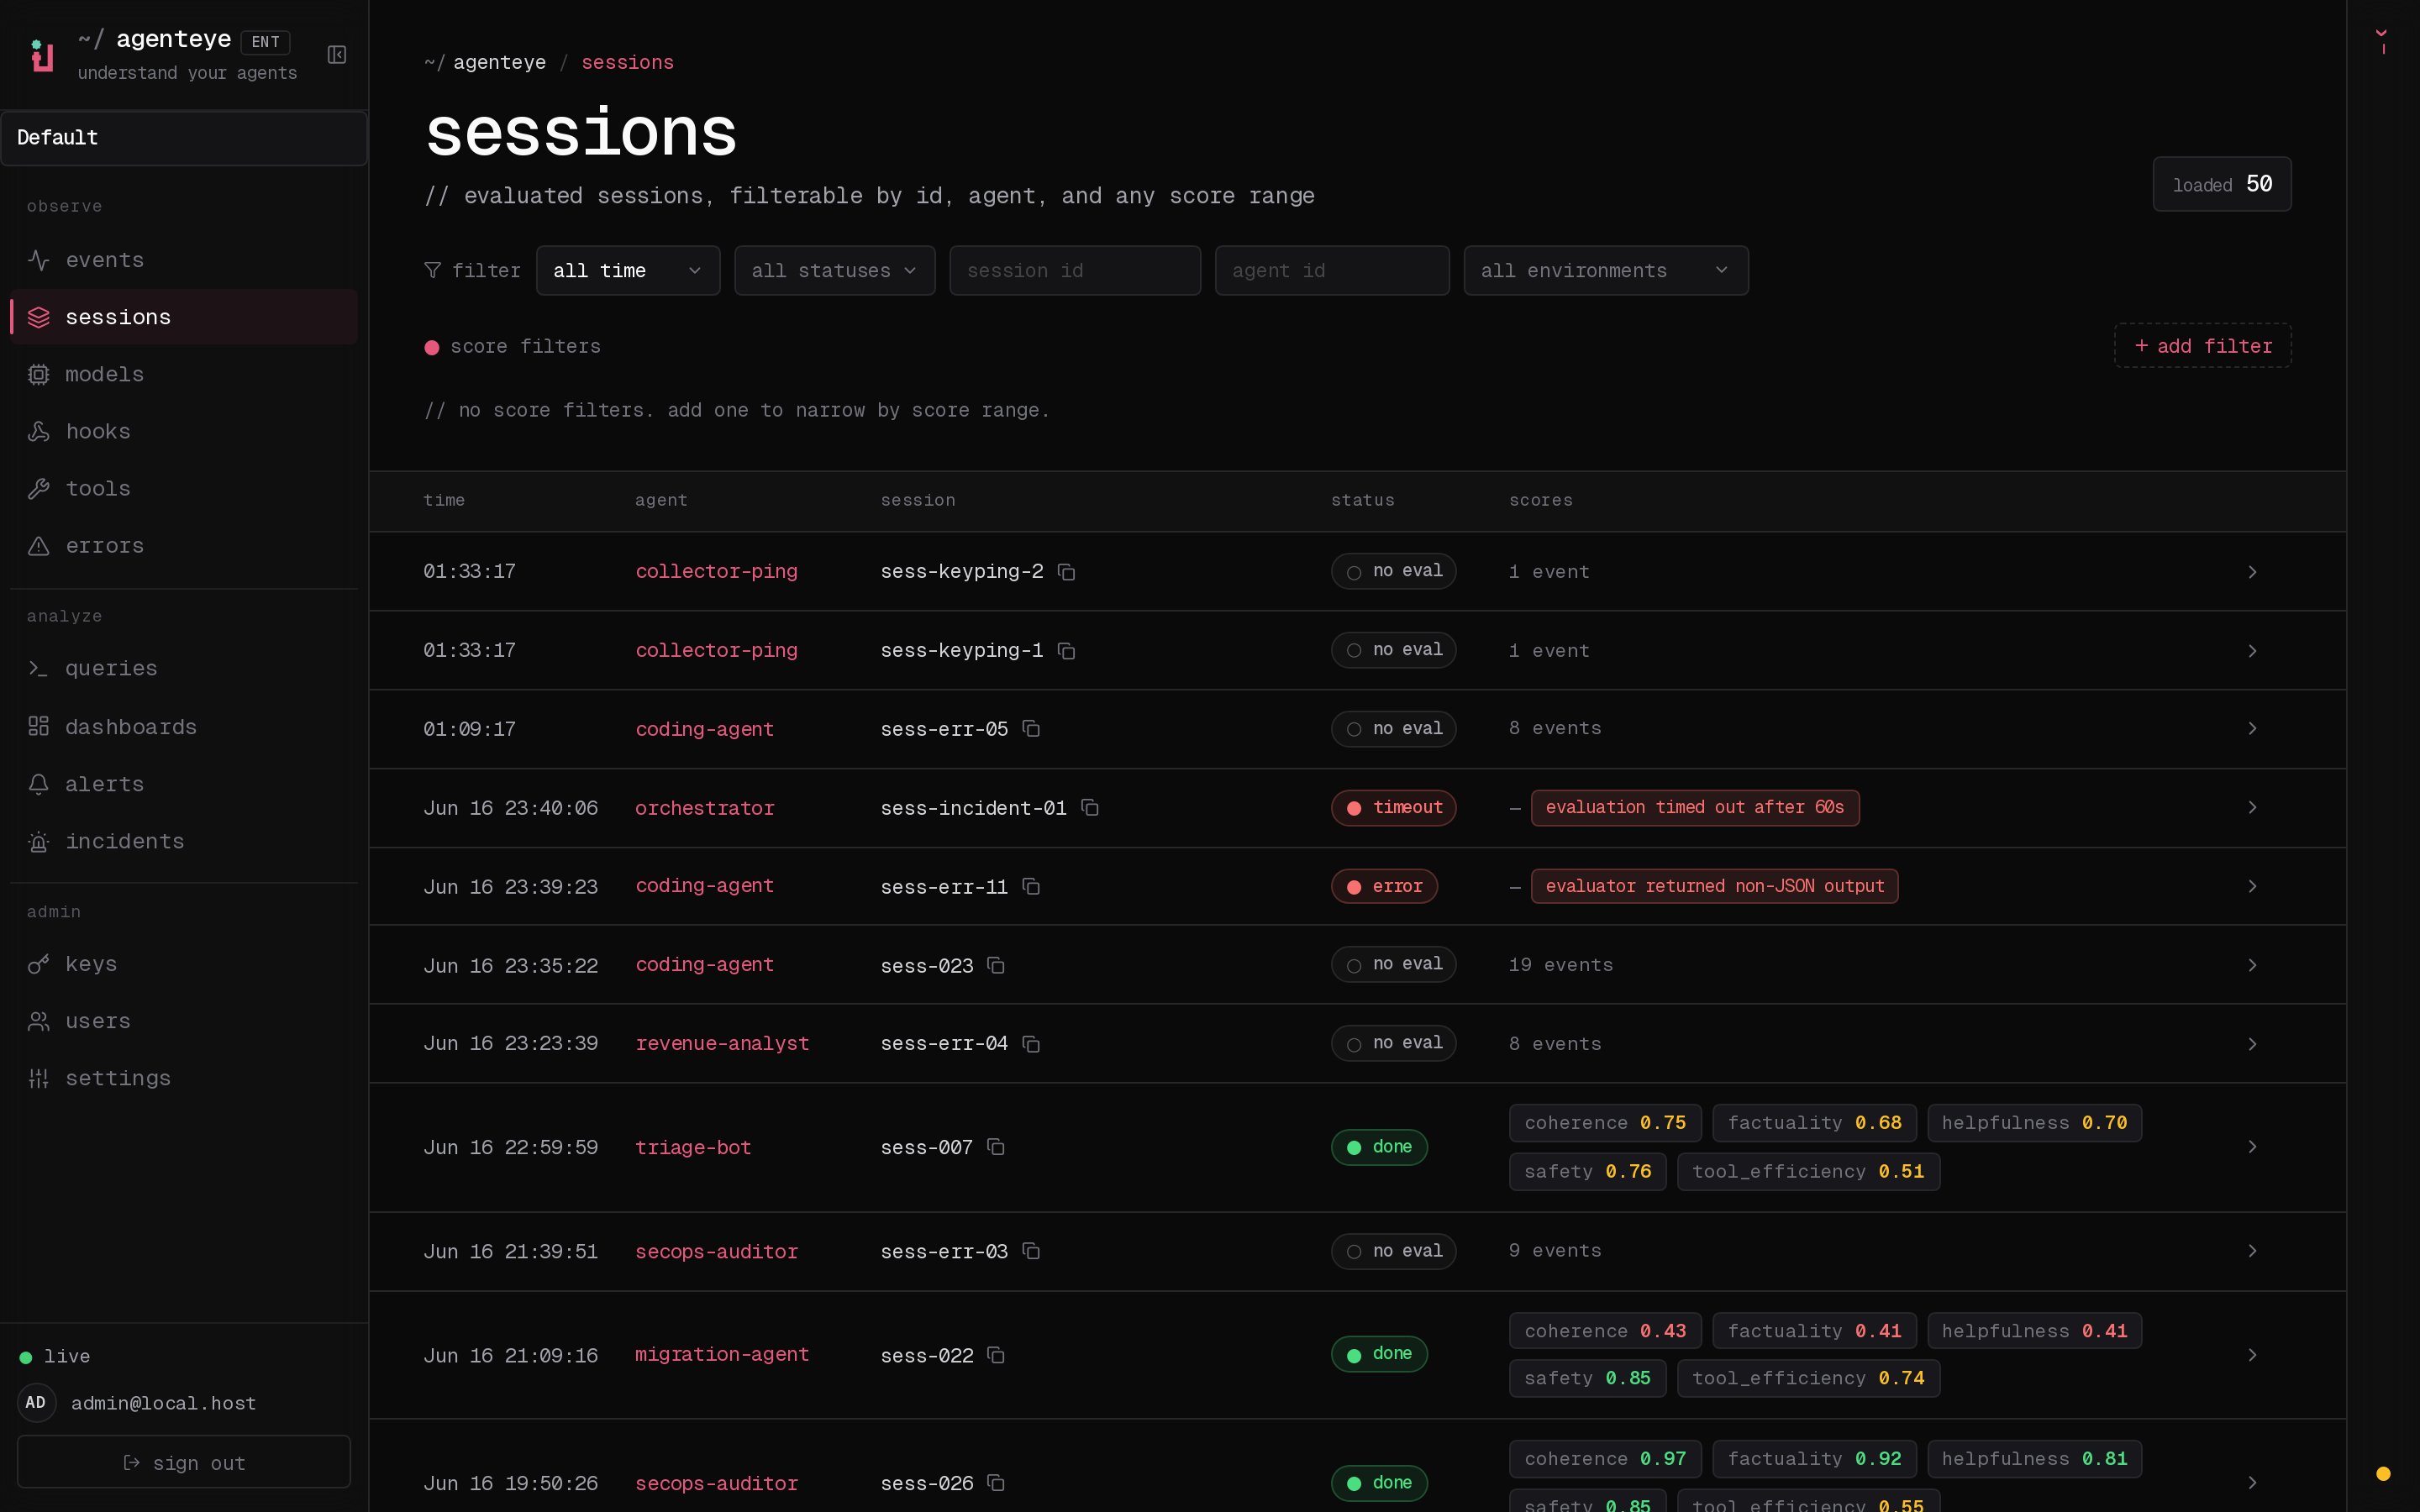Open the revenue-analyst agent link
The image size is (2420, 1512).
pos(722,1043)
